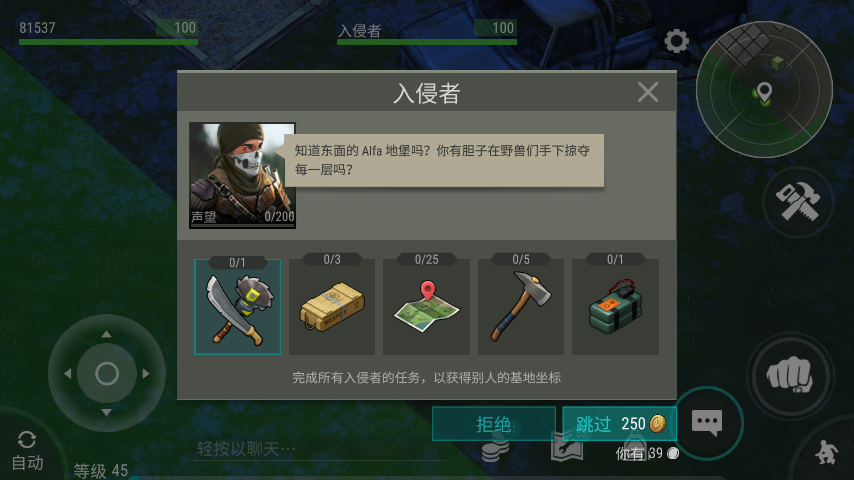Select the map with red pin task

[426, 307]
